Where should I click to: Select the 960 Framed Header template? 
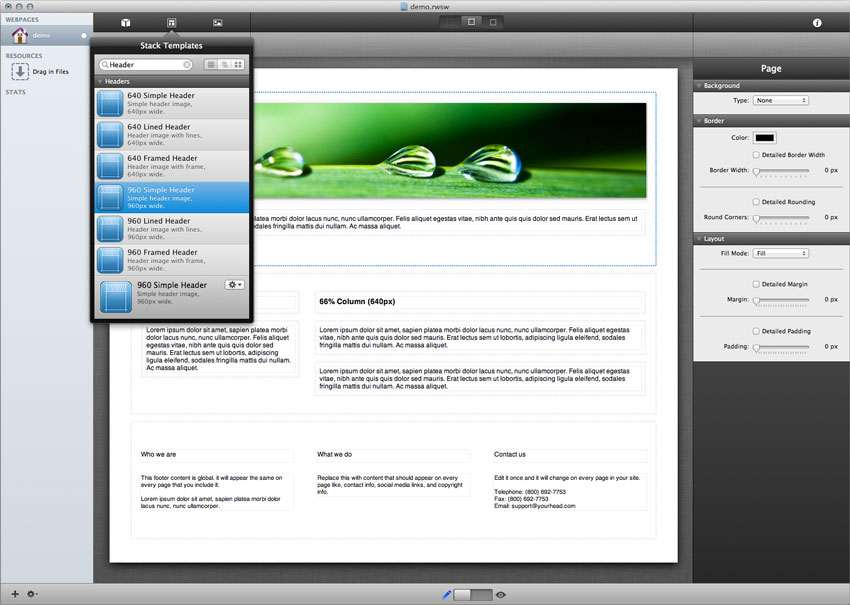pos(172,260)
